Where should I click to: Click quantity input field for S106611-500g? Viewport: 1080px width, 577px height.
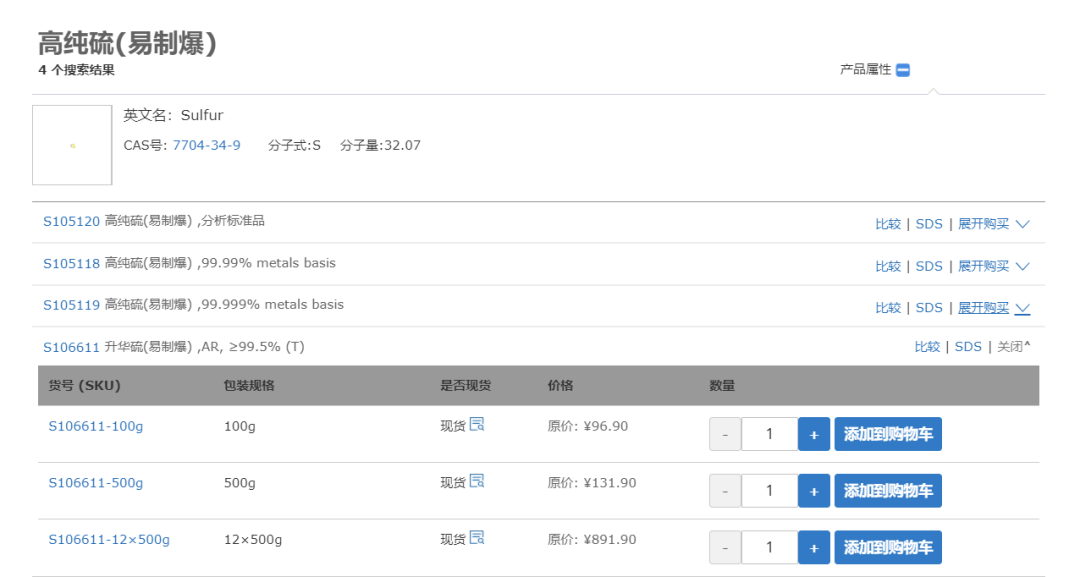pos(769,491)
